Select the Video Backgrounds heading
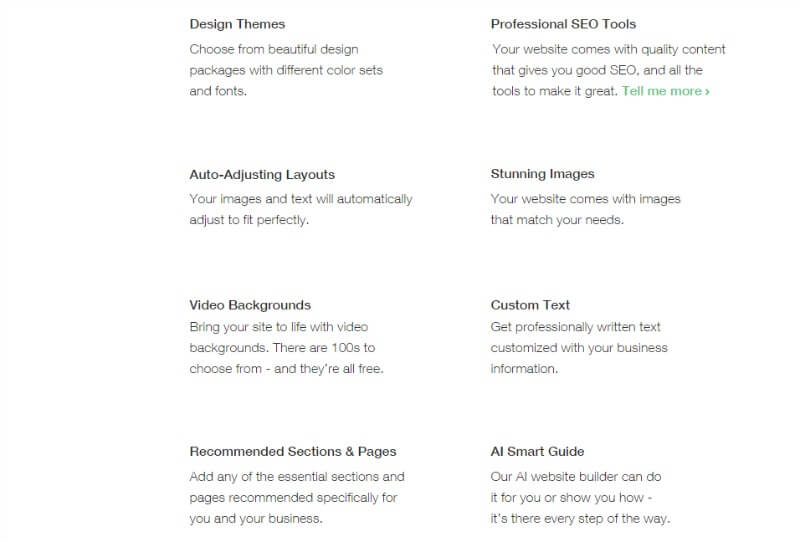 point(250,305)
